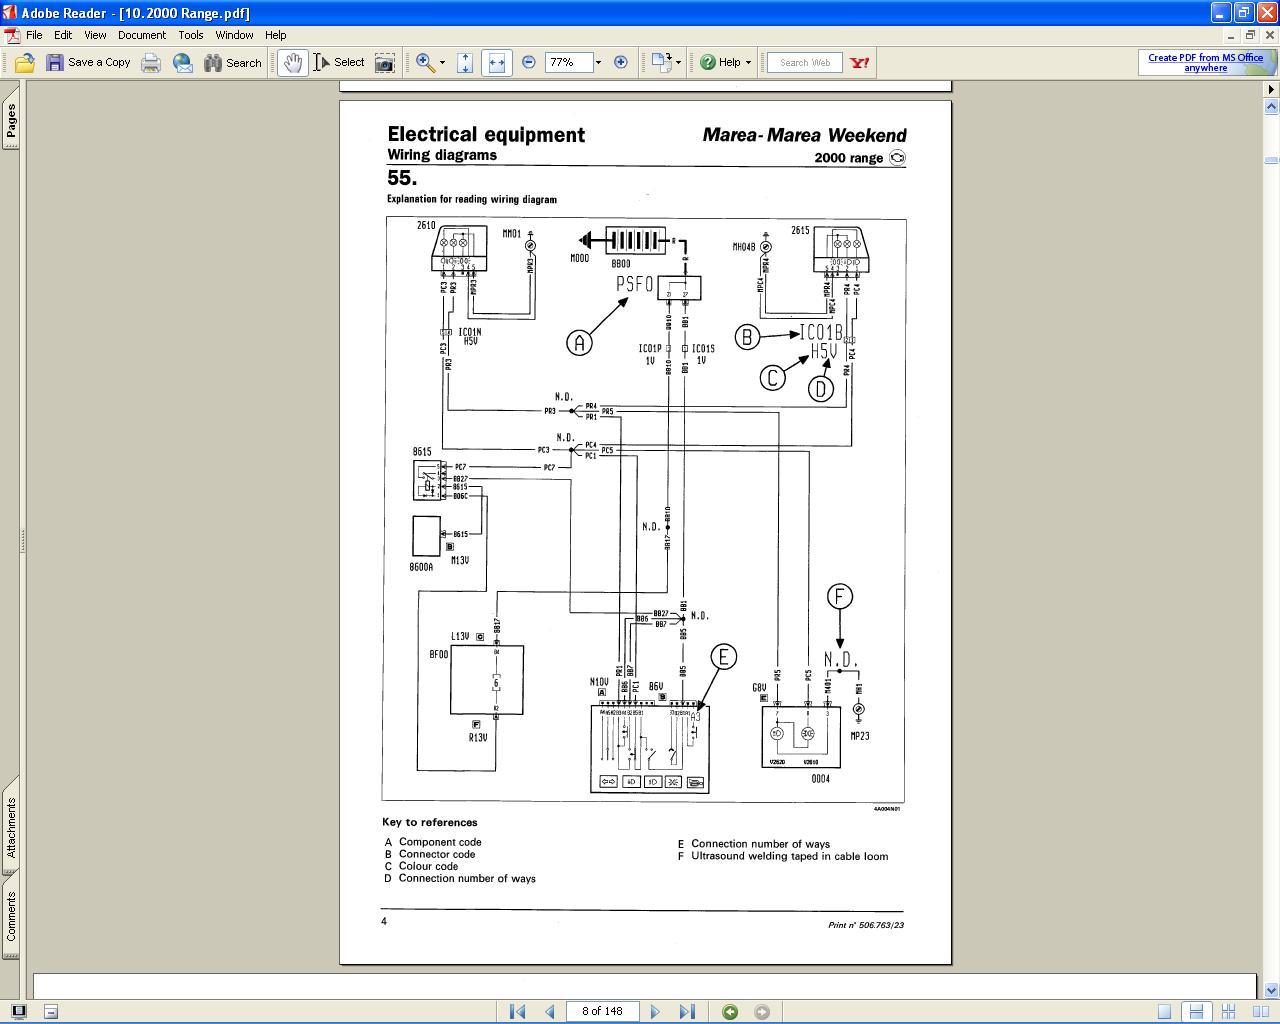Screen dimensions: 1280x1024
Task: Switch to Single Page layout
Action: click(x=1164, y=1012)
